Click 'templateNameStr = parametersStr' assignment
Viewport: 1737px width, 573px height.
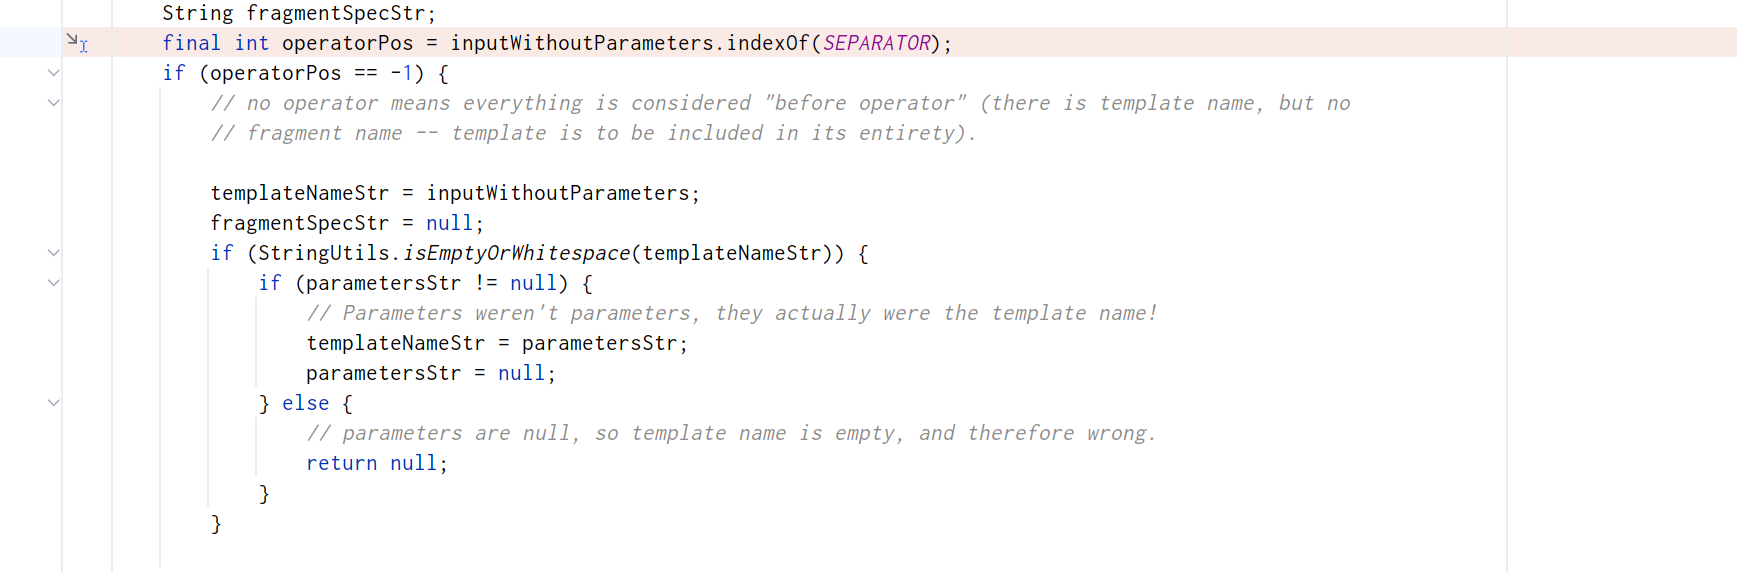(496, 343)
